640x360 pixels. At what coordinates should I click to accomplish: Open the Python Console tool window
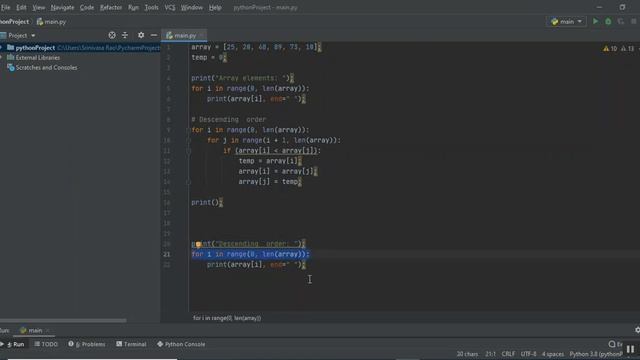pos(181,344)
